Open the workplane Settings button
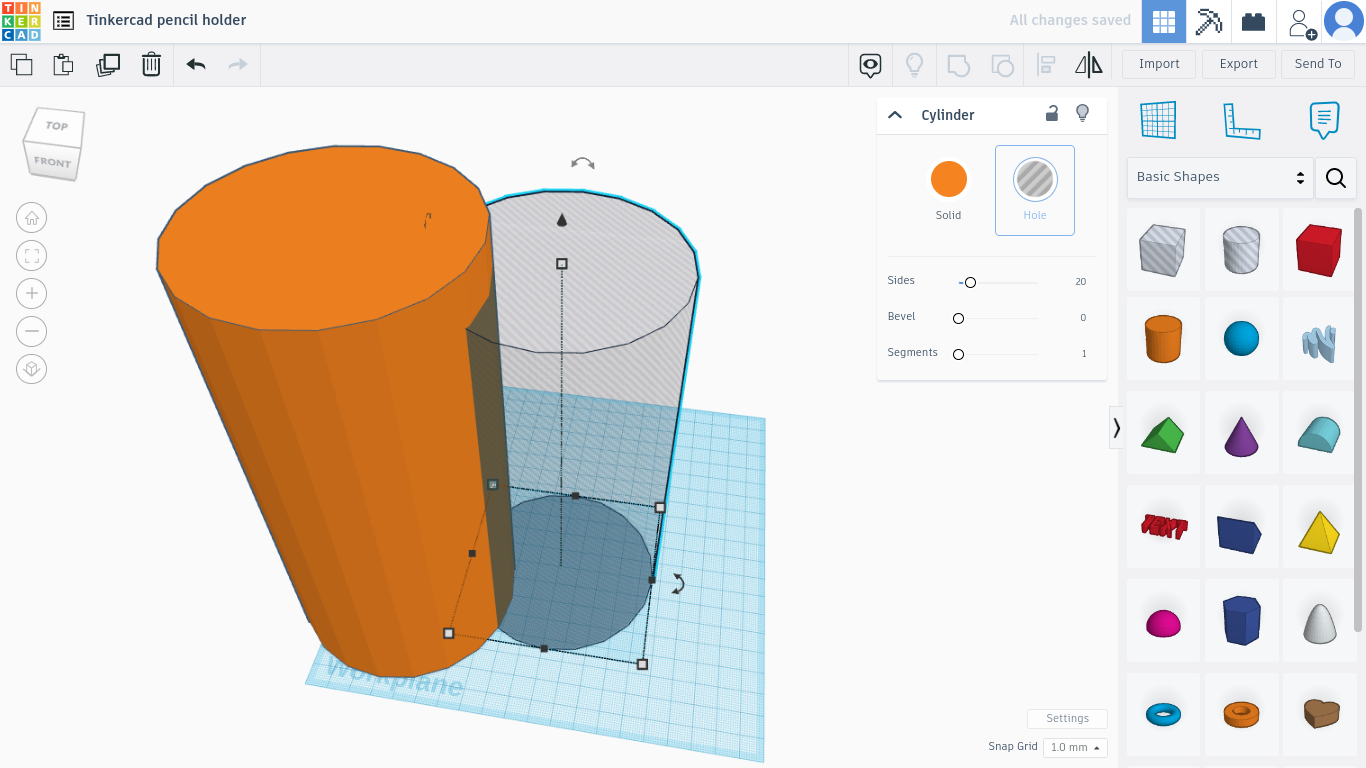The image size is (1366, 768). (1067, 719)
